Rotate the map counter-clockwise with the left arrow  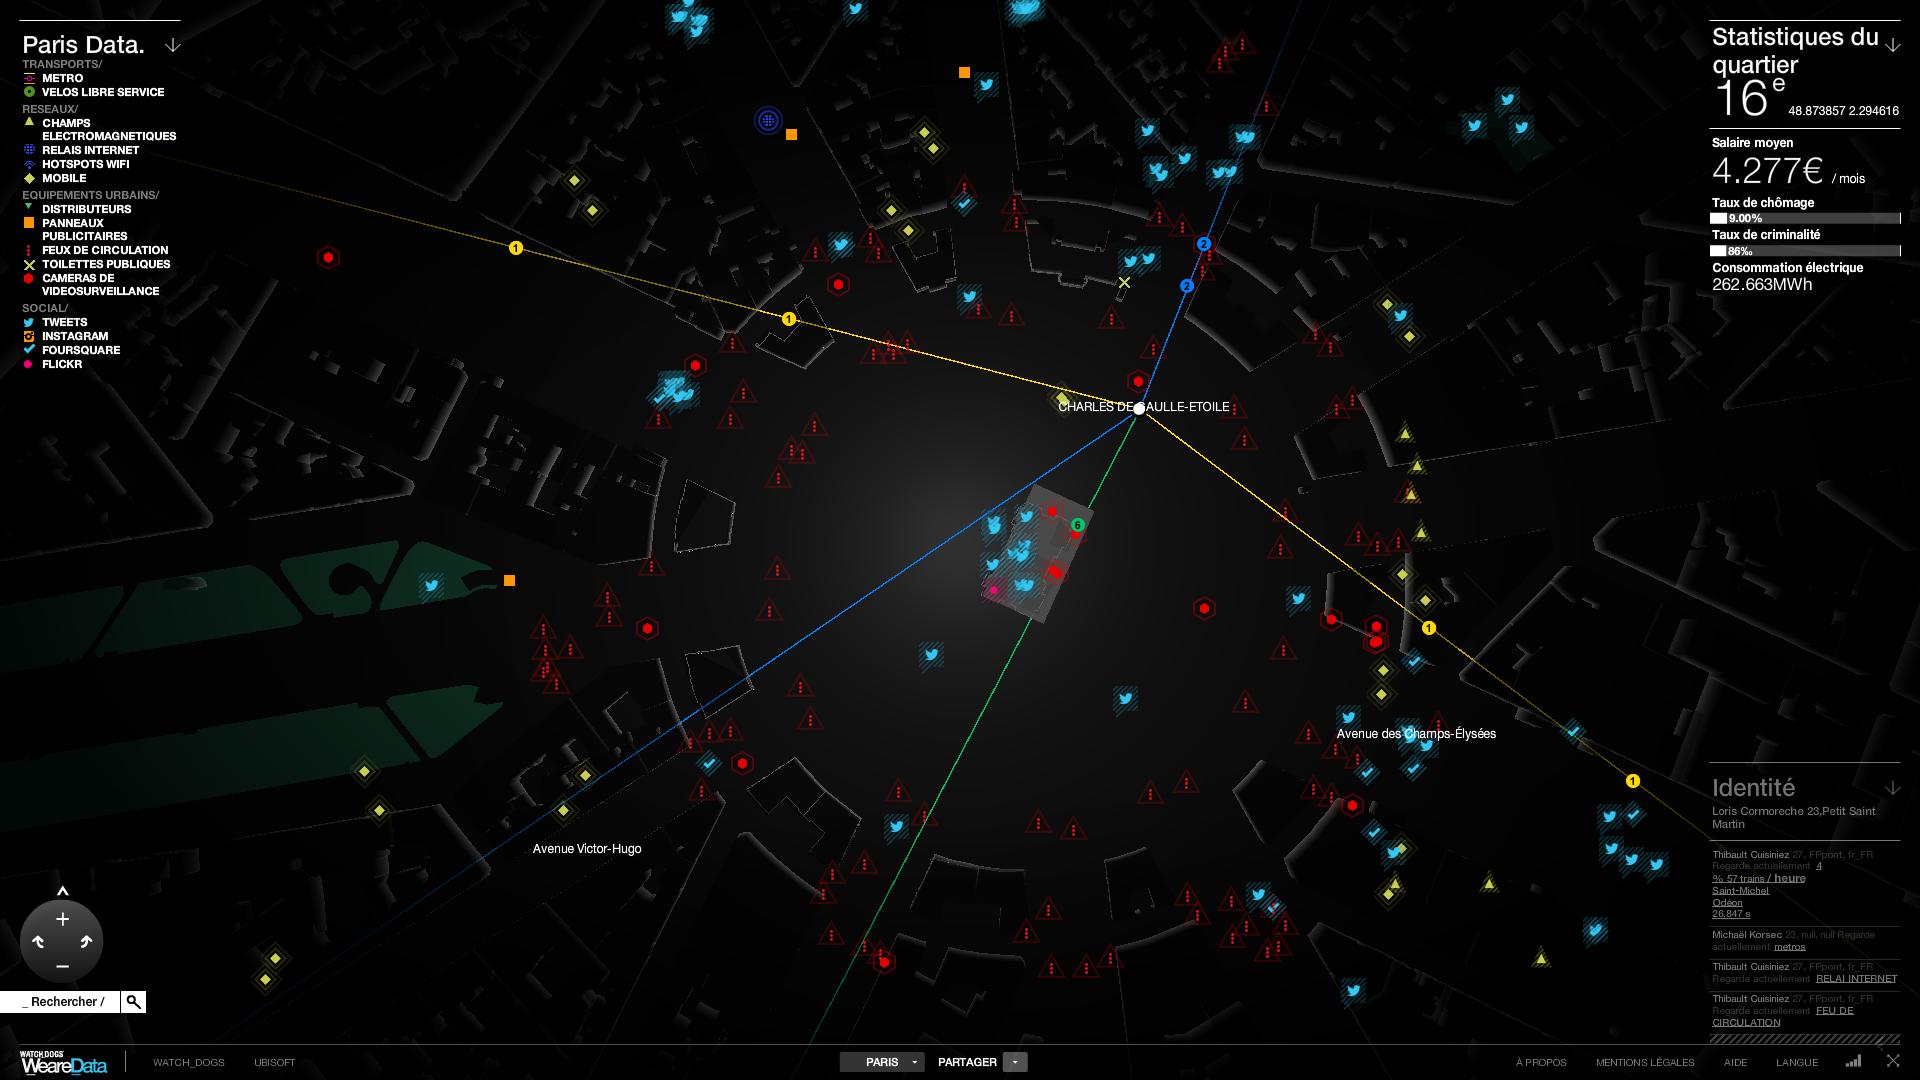(x=38, y=942)
